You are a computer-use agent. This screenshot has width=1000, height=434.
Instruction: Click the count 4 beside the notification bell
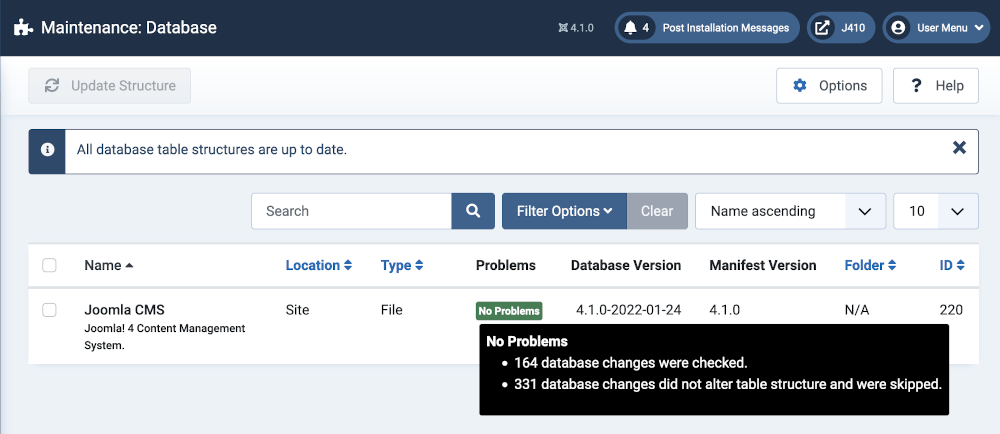[x=645, y=28]
